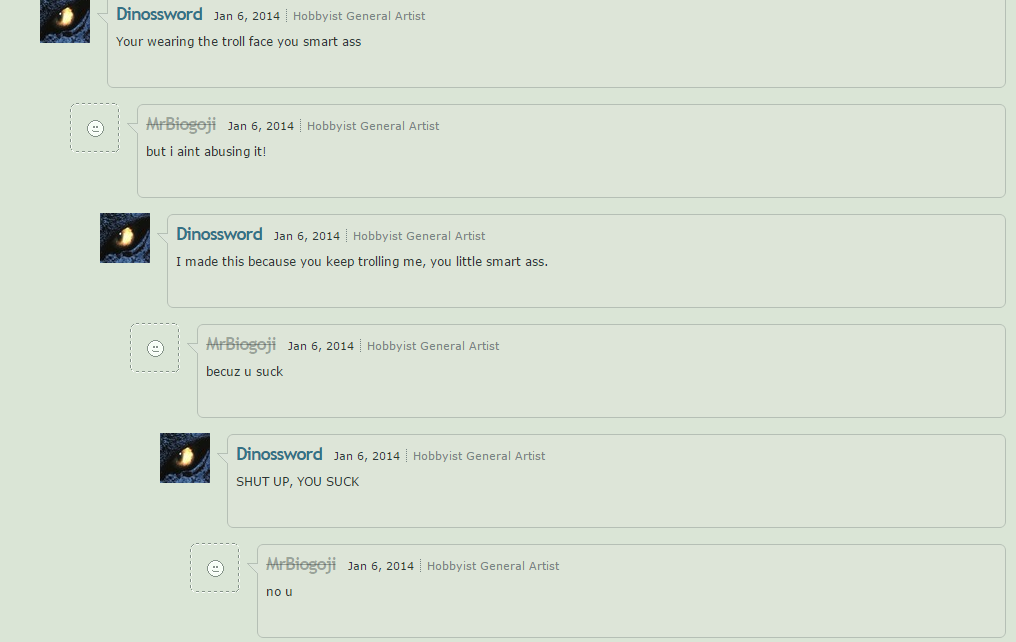Open Dinossword profile link above 'Your wearing the troll face'
Viewport: 1016px width, 642px height.
pyautogui.click(x=159, y=14)
